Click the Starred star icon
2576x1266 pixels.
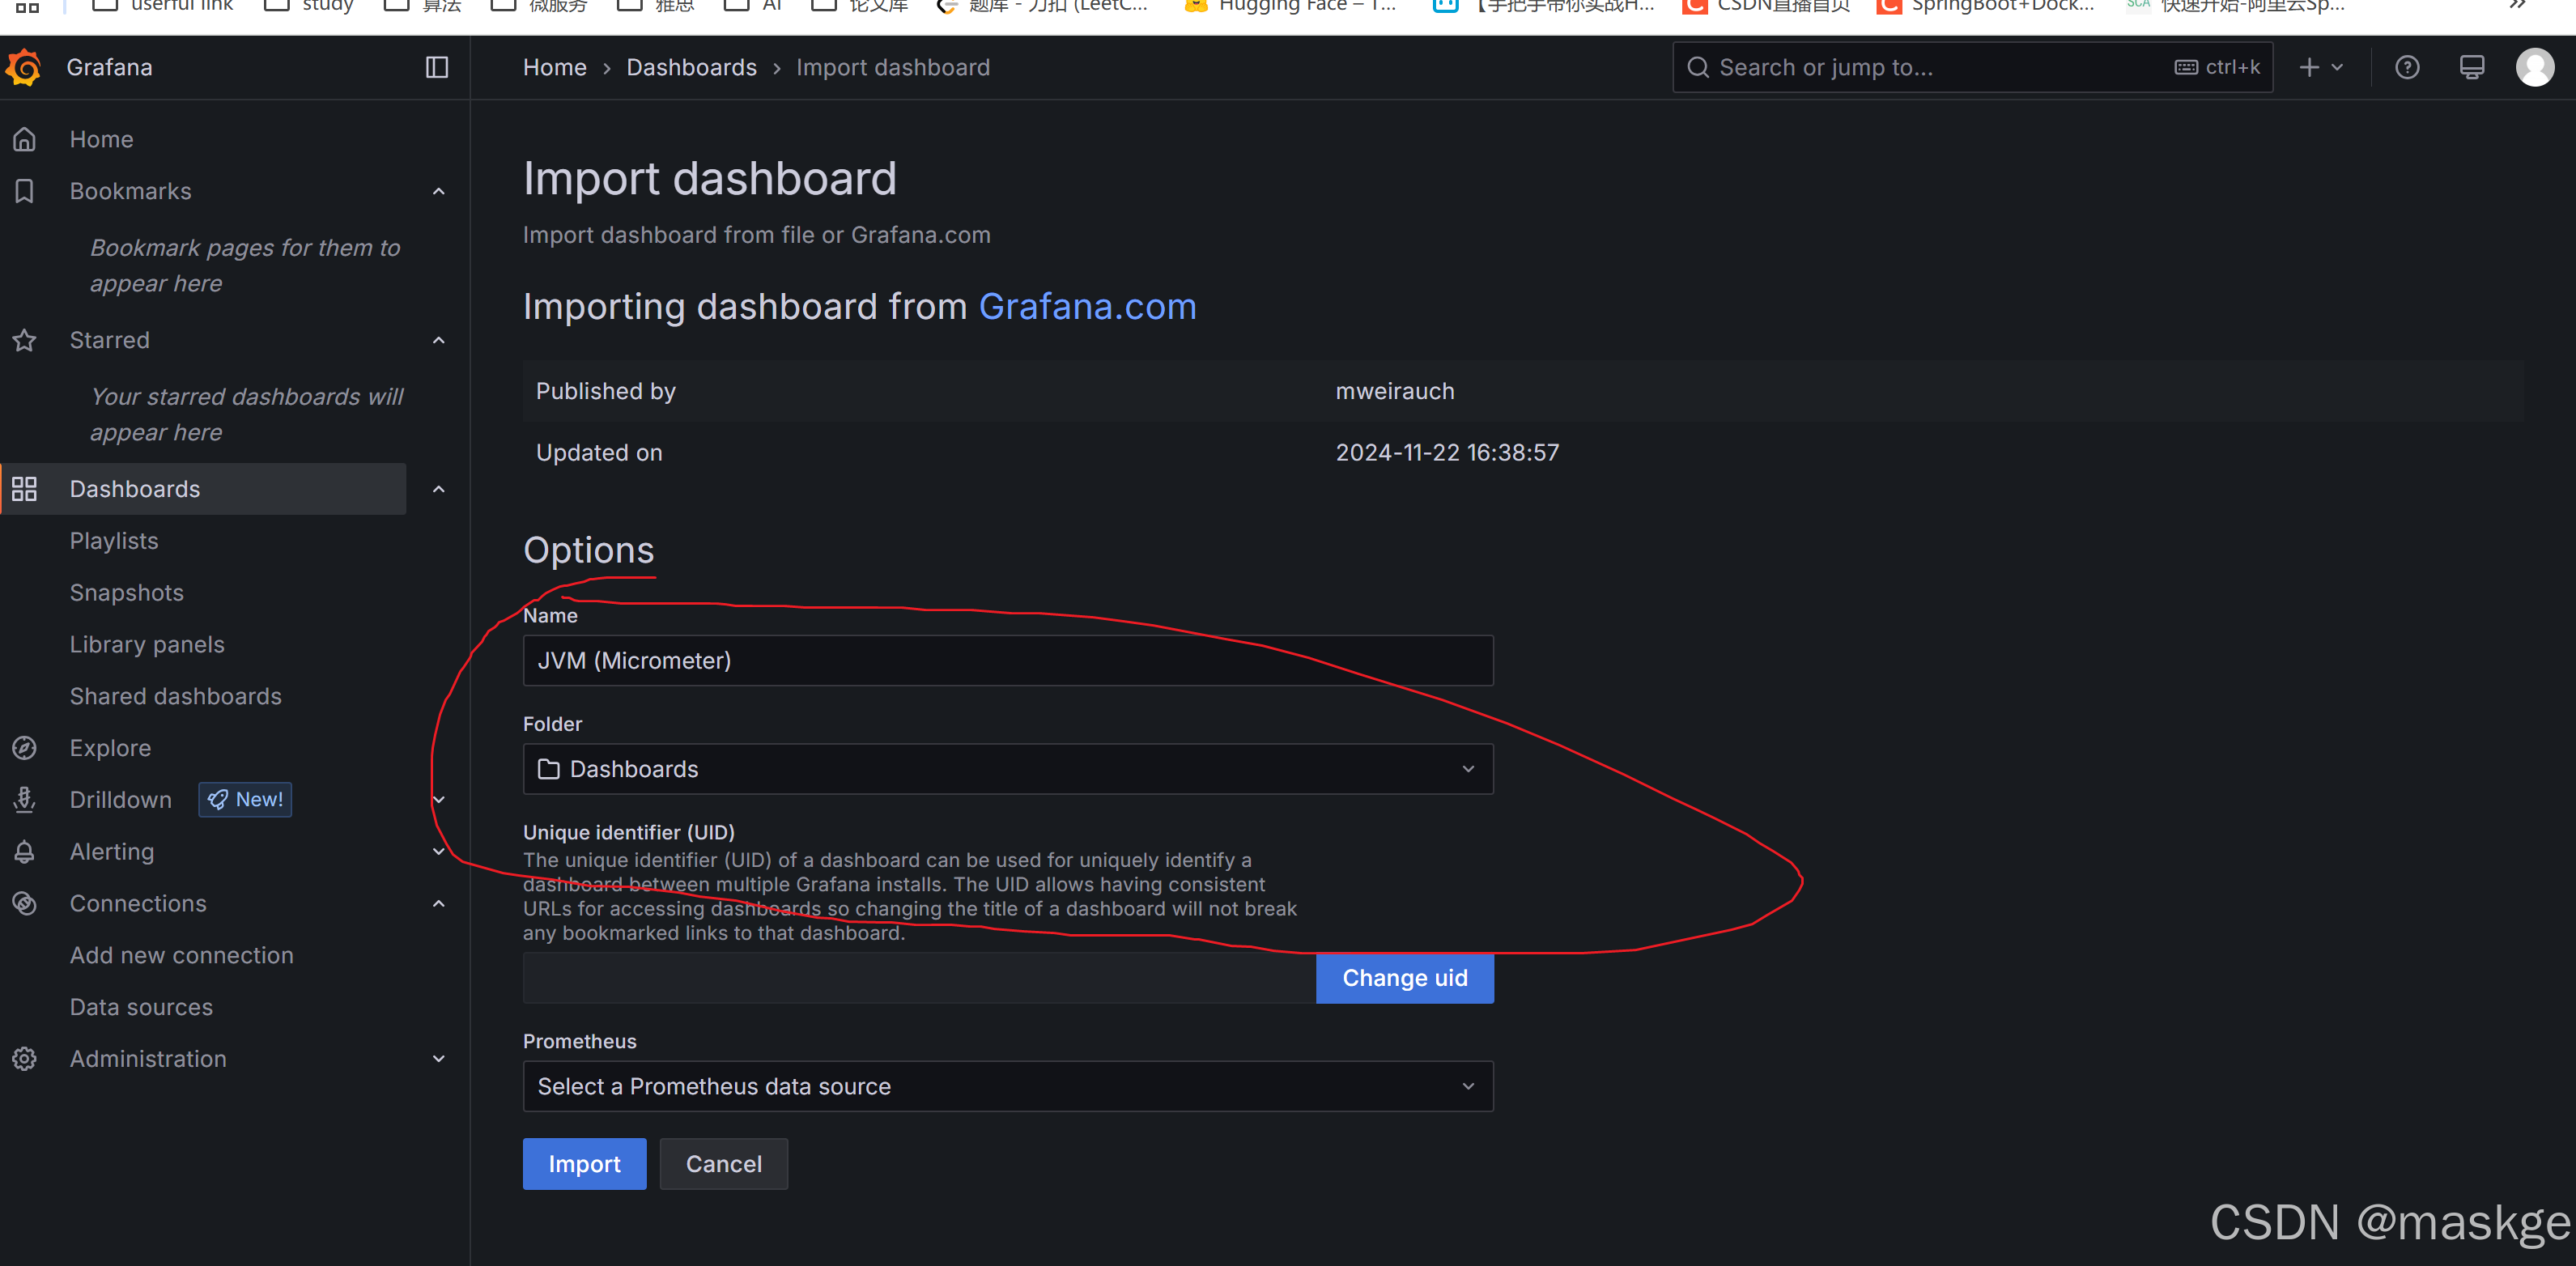(x=25, y=340)
